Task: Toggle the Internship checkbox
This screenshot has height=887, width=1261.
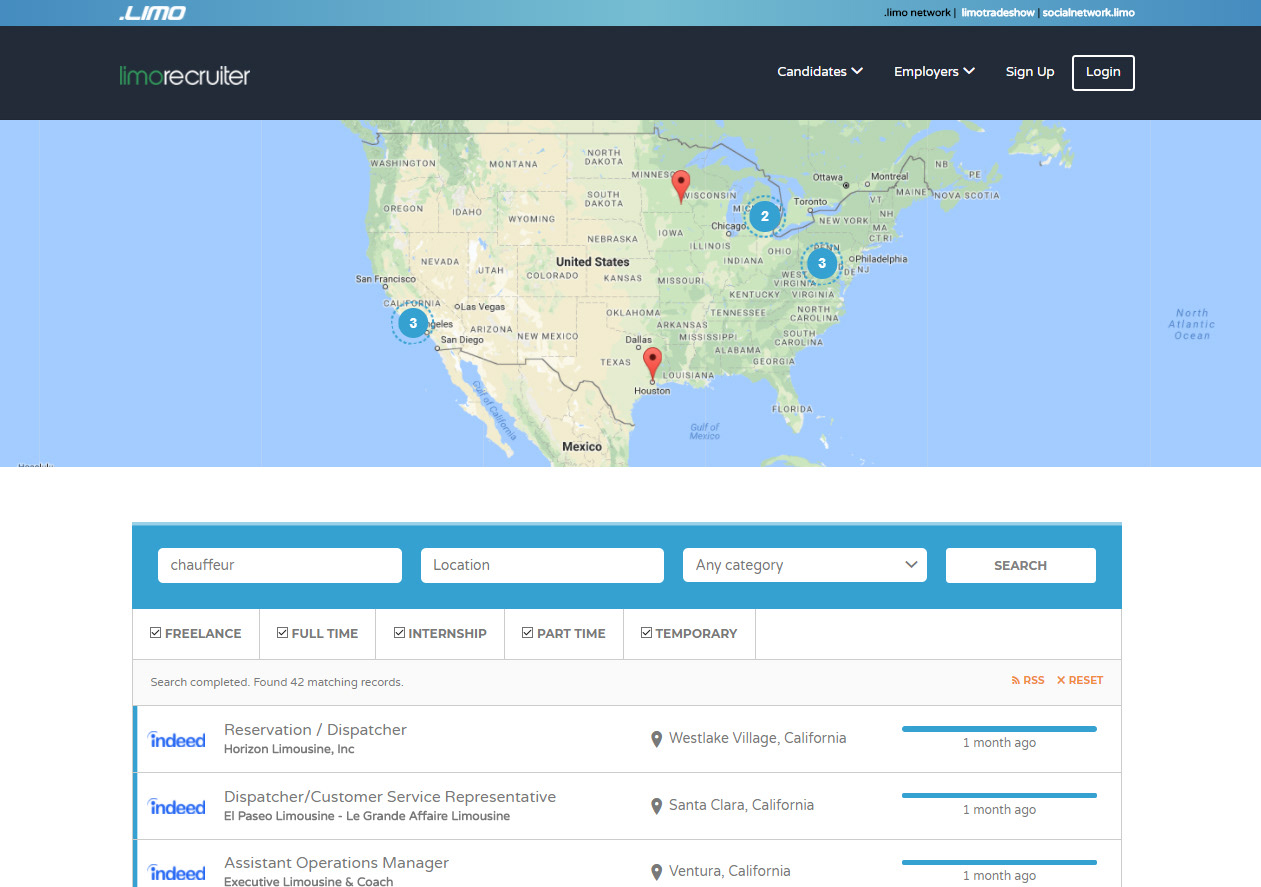Action: (400, 633)
